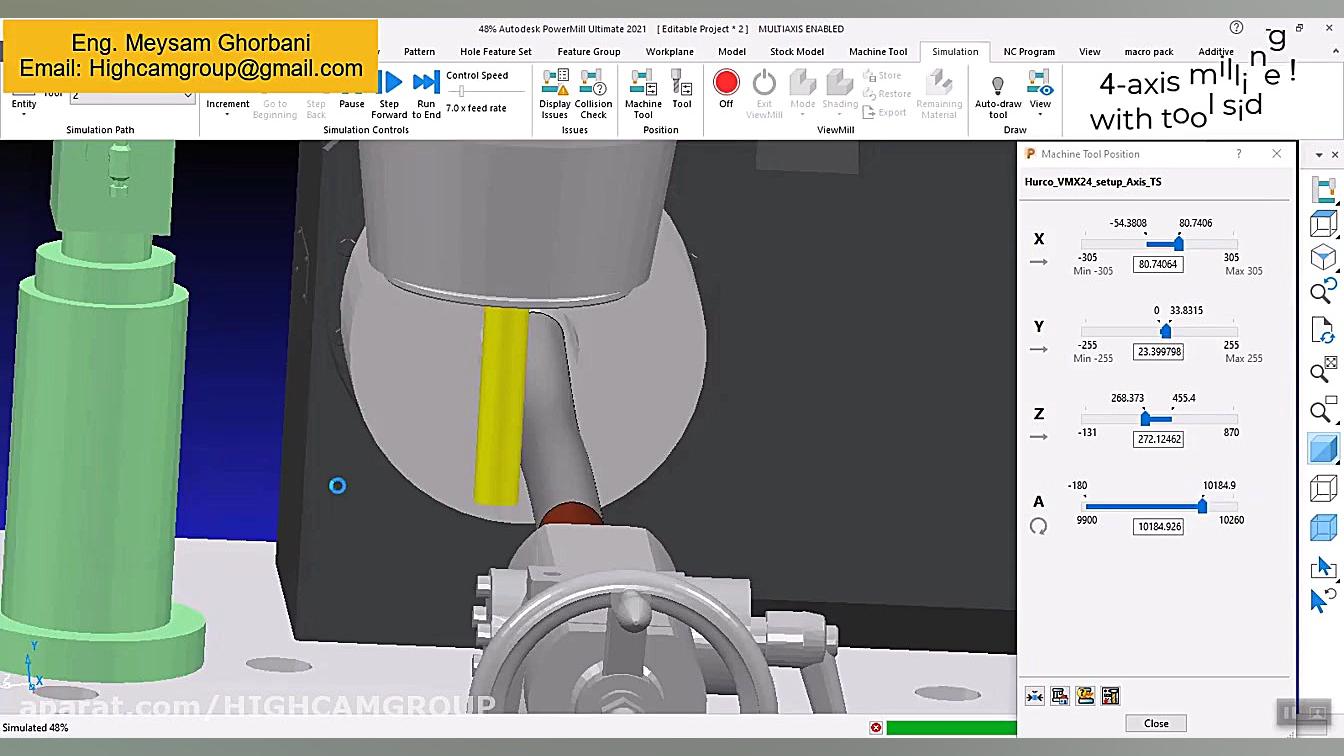Click the Machine Tool position icon

pos(643,92)
